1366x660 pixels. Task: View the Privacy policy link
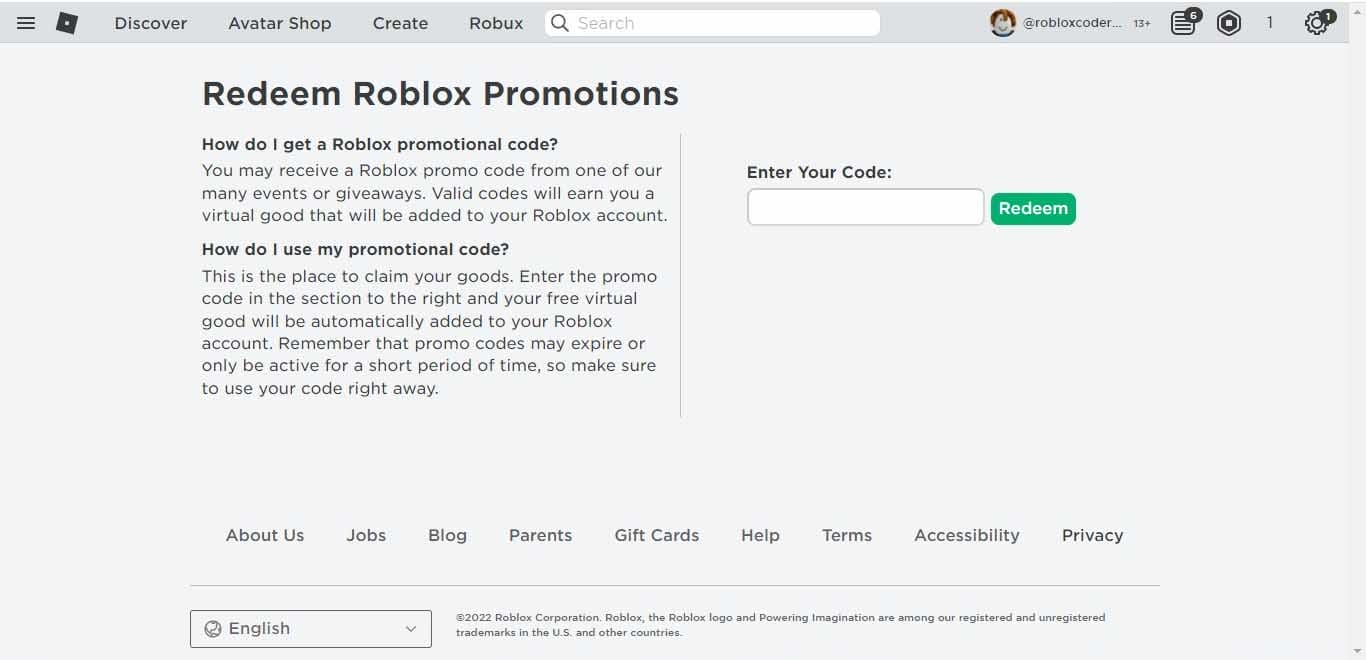click(1092, 535)
